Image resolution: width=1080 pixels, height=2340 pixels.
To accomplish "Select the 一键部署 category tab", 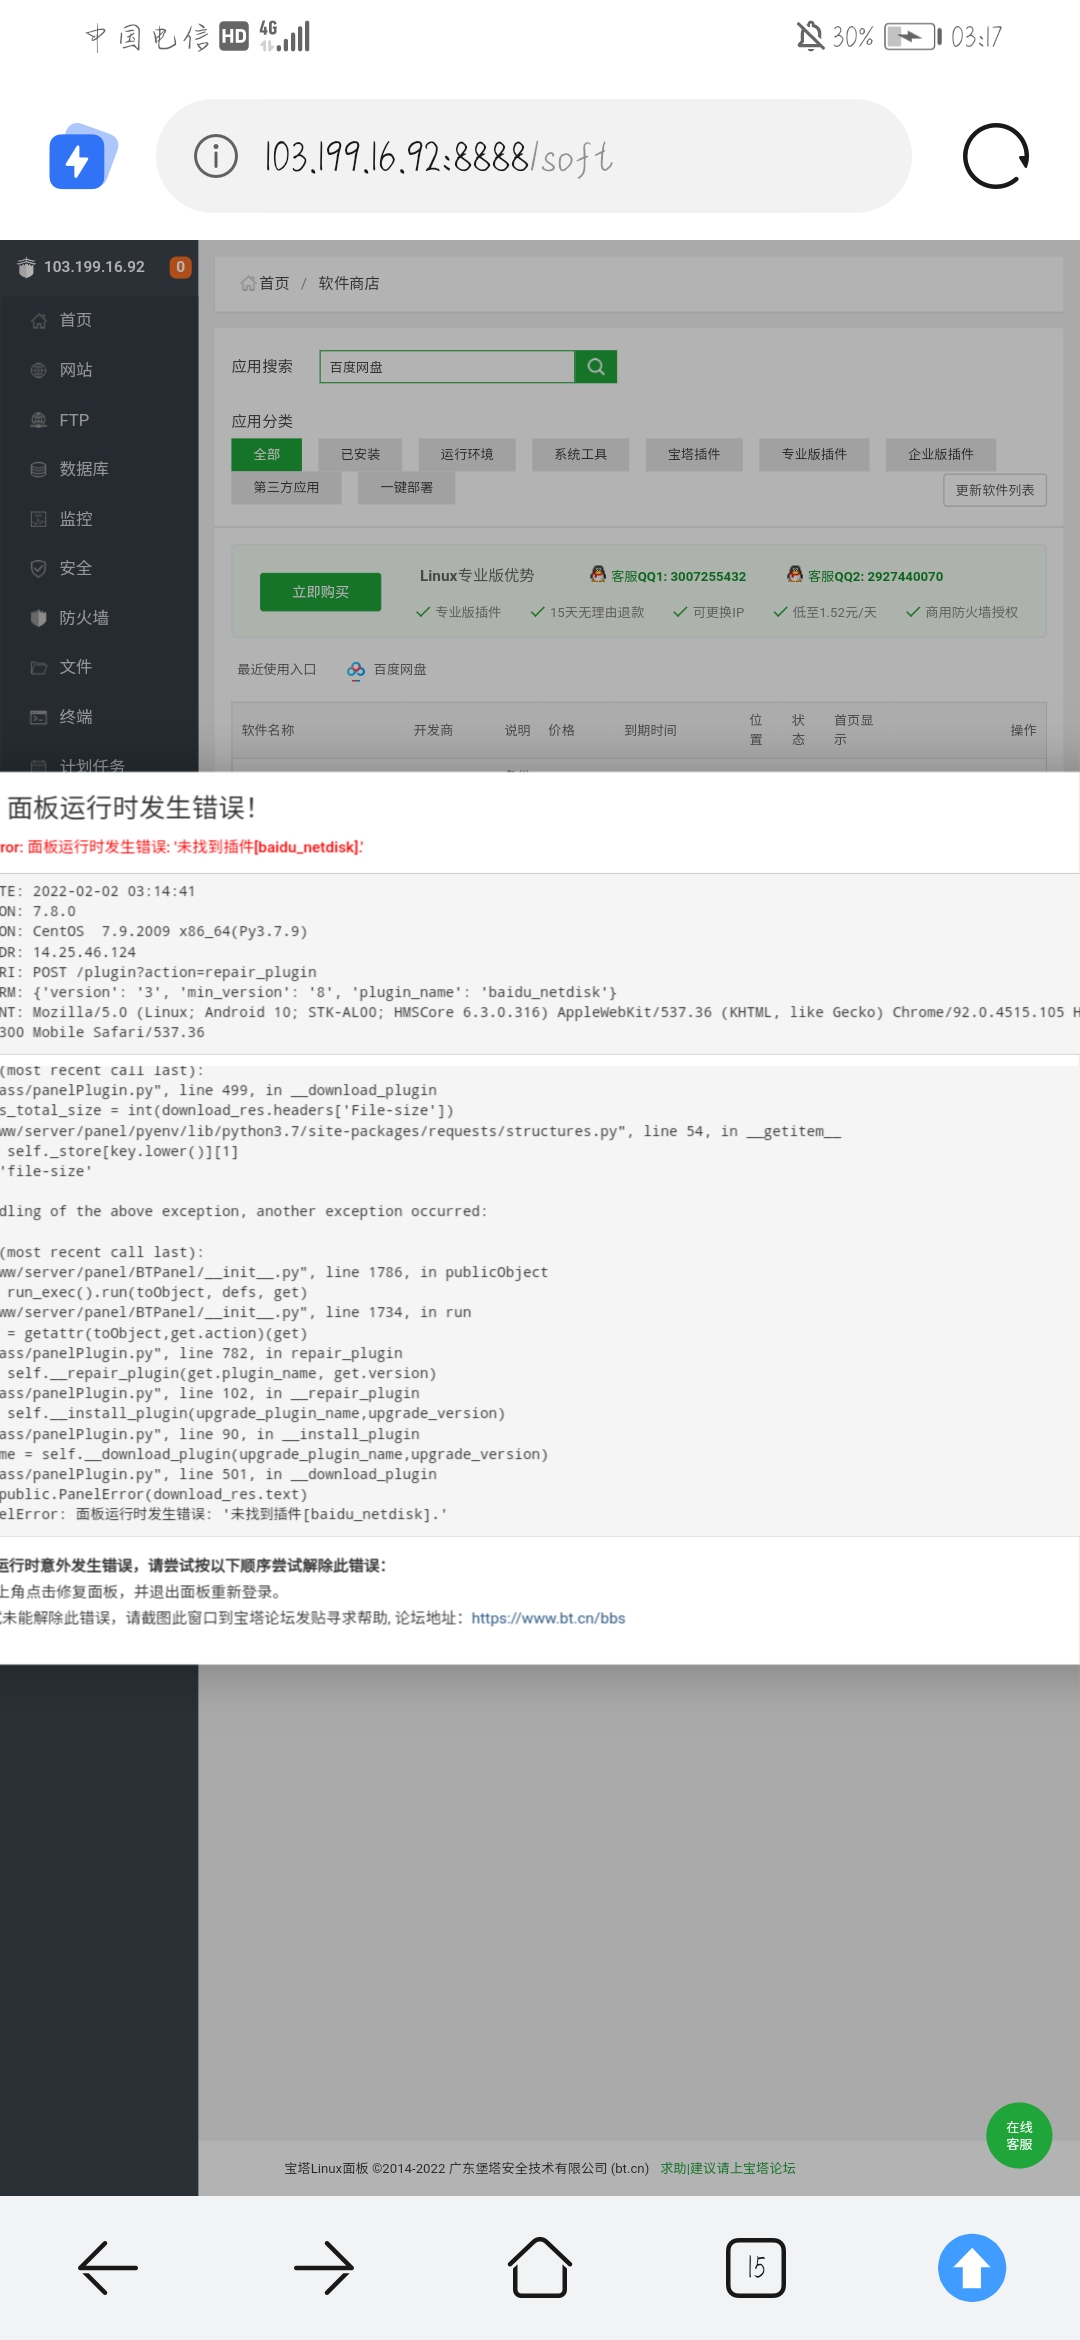I will click(x=407, y=487).
